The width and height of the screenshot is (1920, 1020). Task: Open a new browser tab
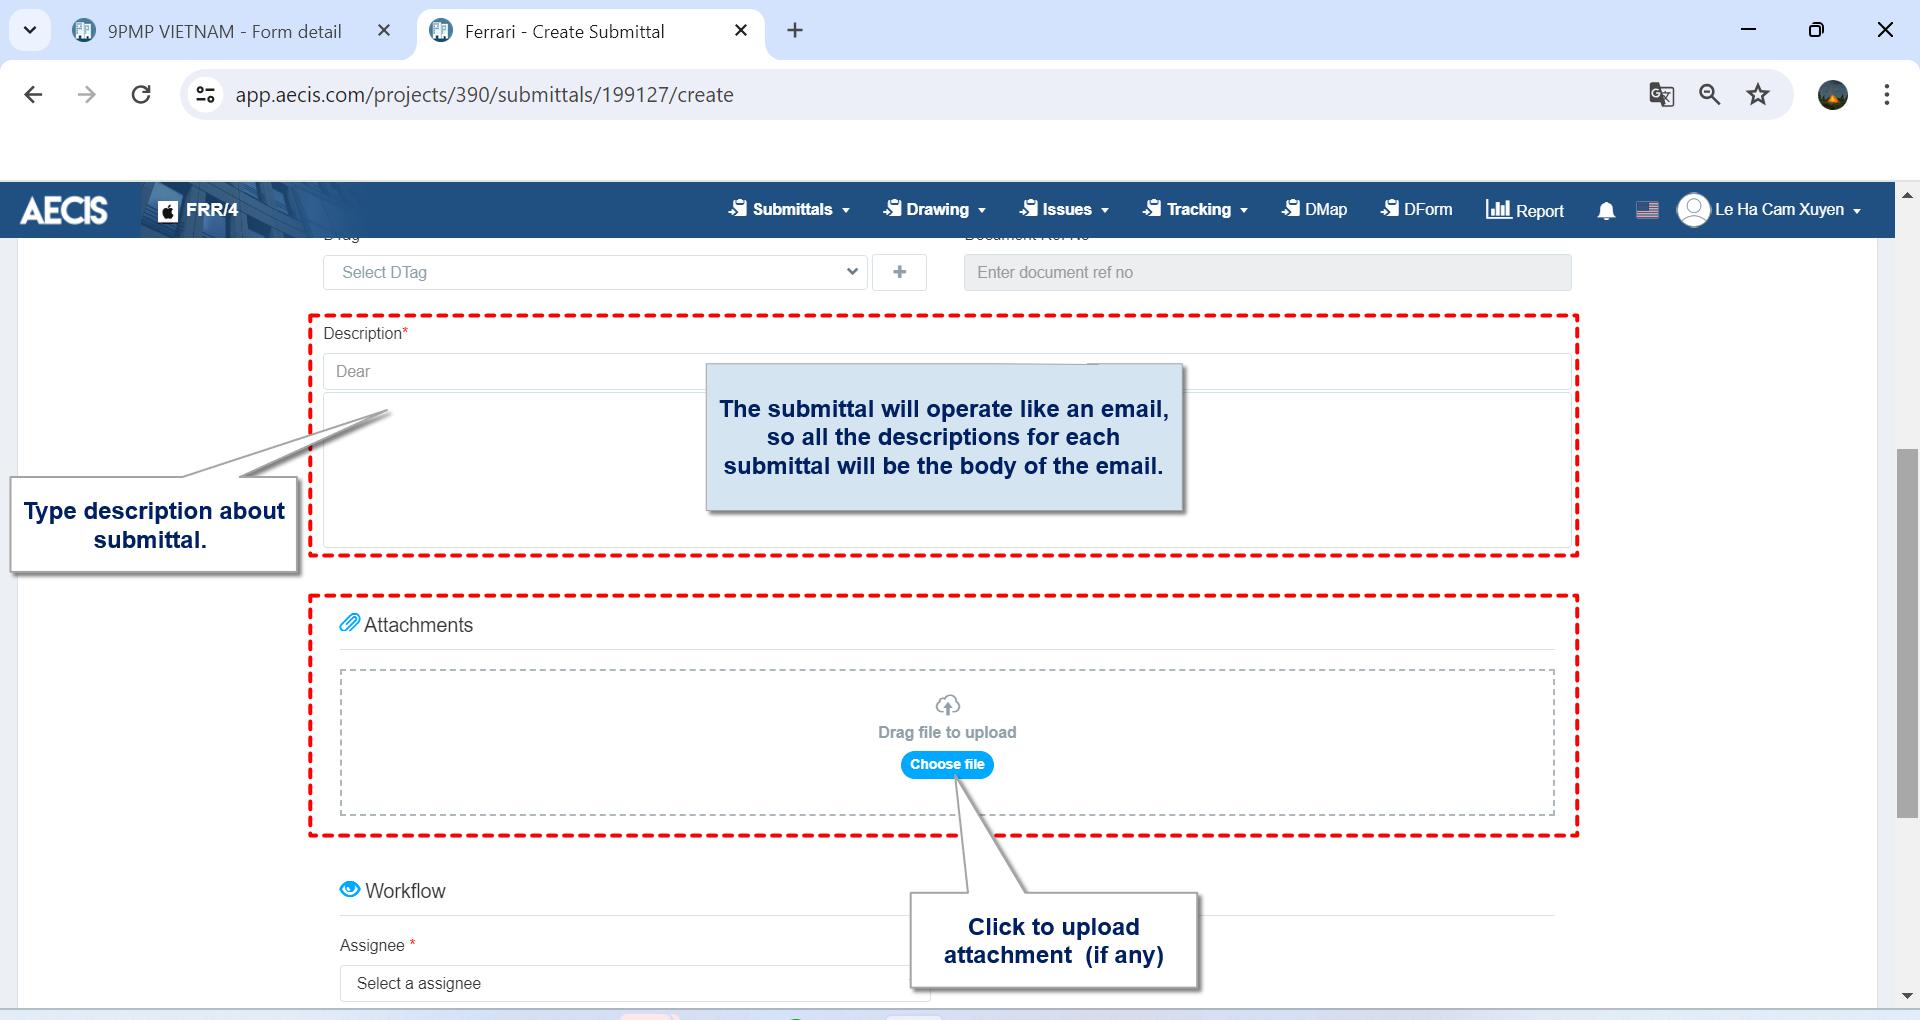pos(795,31)
